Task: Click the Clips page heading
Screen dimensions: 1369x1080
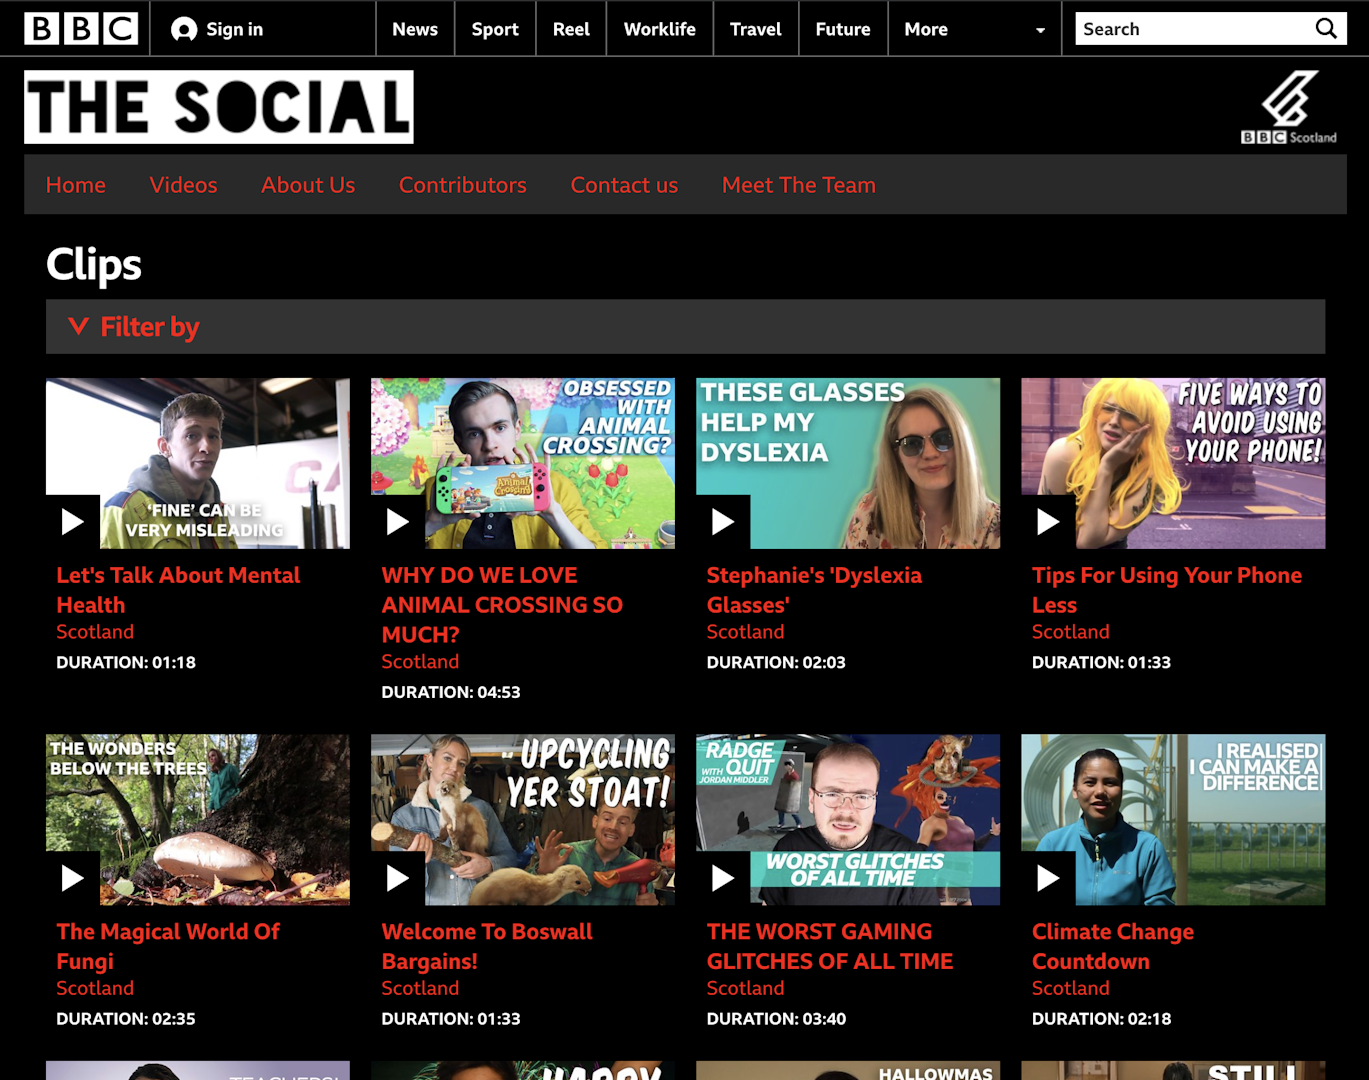Action: tap(94, 265)
